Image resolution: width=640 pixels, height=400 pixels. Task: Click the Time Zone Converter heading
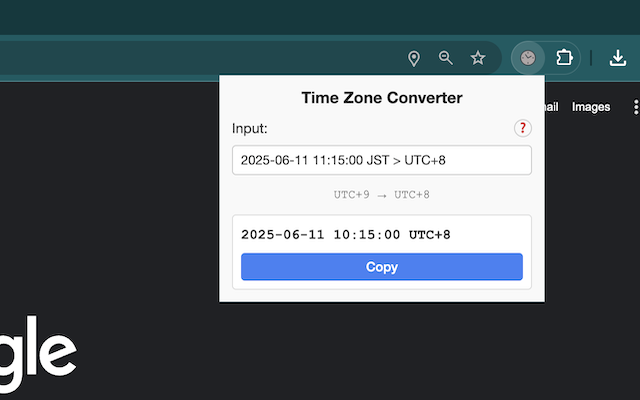point(382,98)
